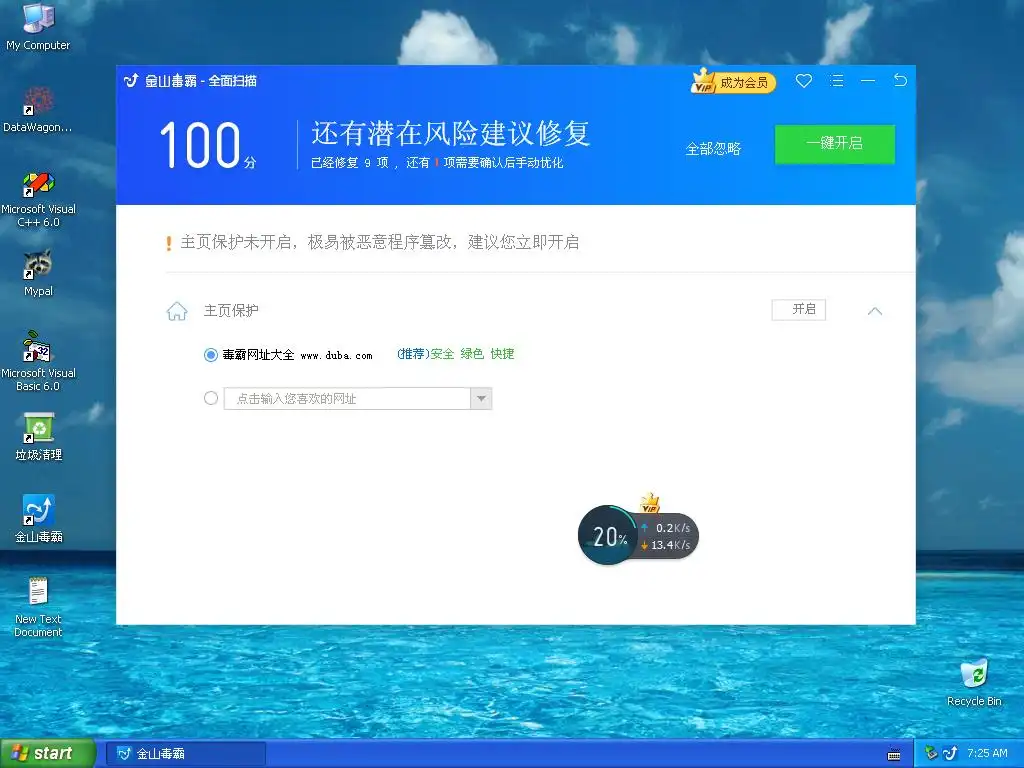Click the 主页保护 section title
This screenshot has width=1024, height=768.
[231, 310]
